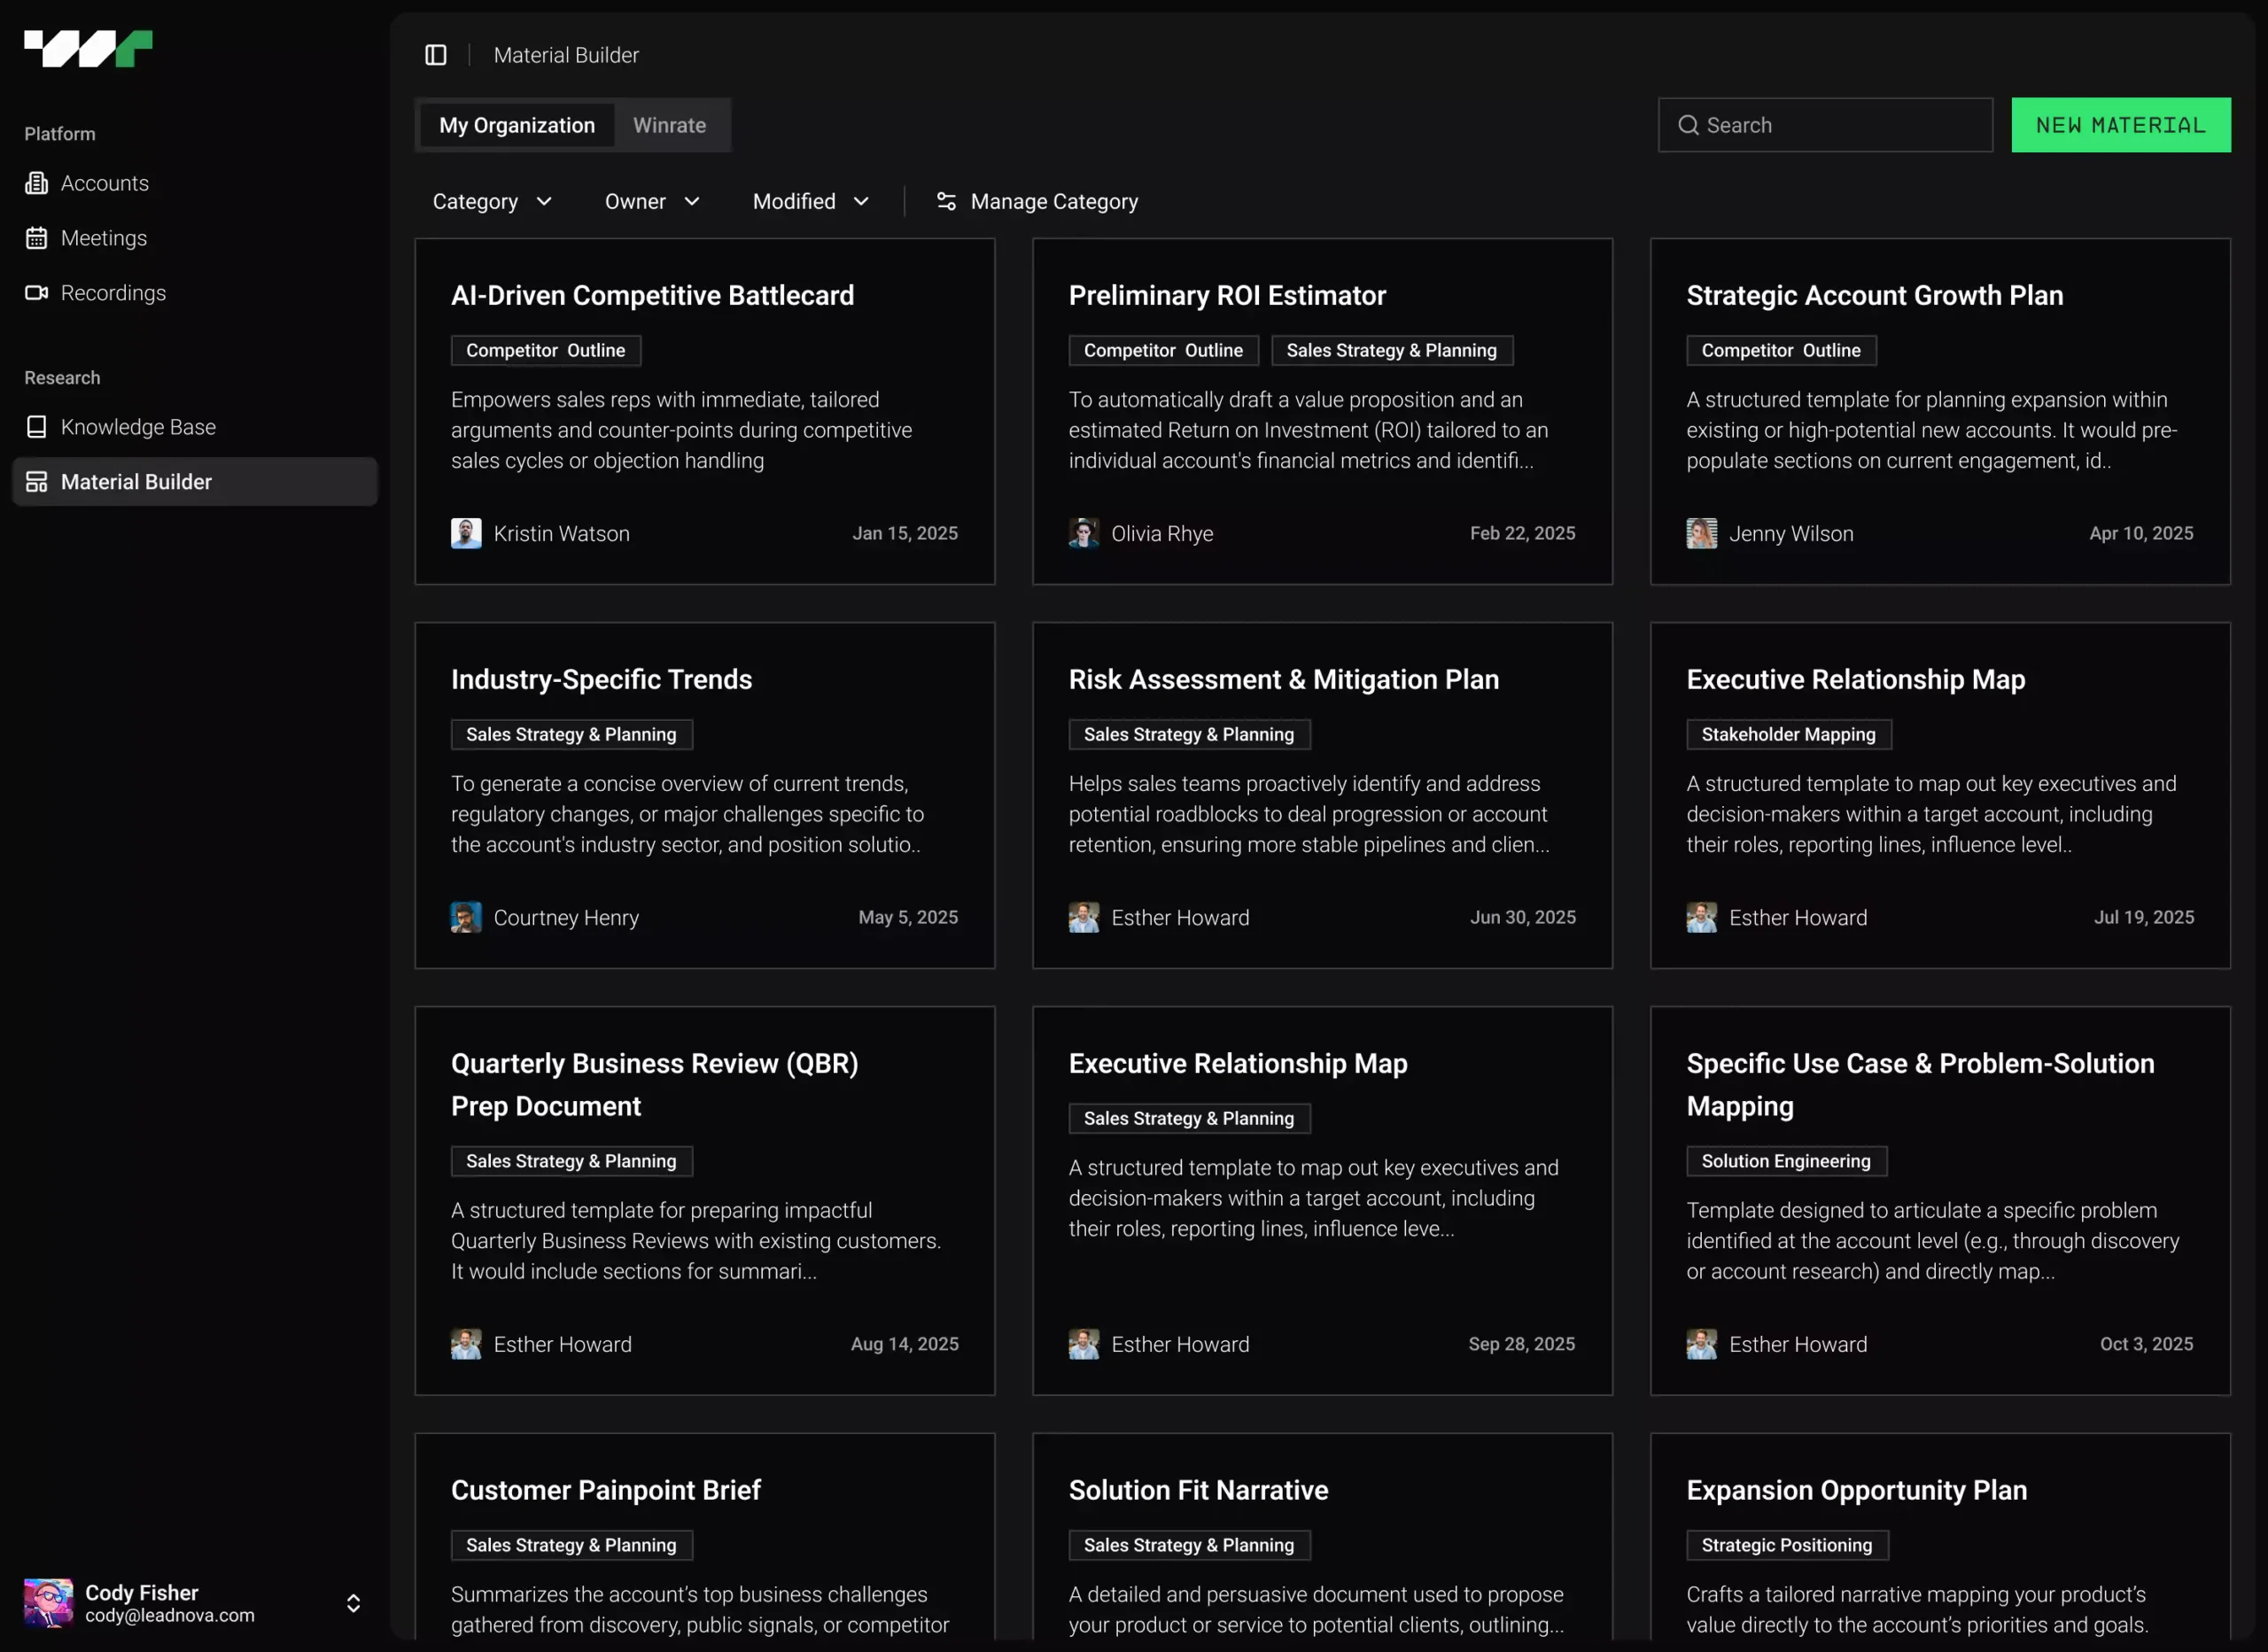The image size is (2268, 1652).
Task: Click Cody Fisher's avatar
Action: click(x=48, y=1603)
